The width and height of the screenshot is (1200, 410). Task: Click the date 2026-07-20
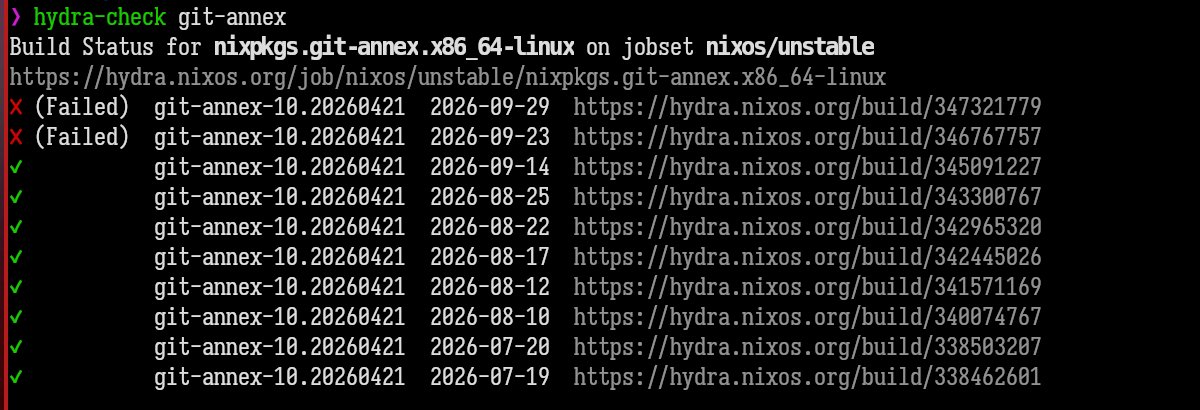pyautogui.click(x=490, y=347)
